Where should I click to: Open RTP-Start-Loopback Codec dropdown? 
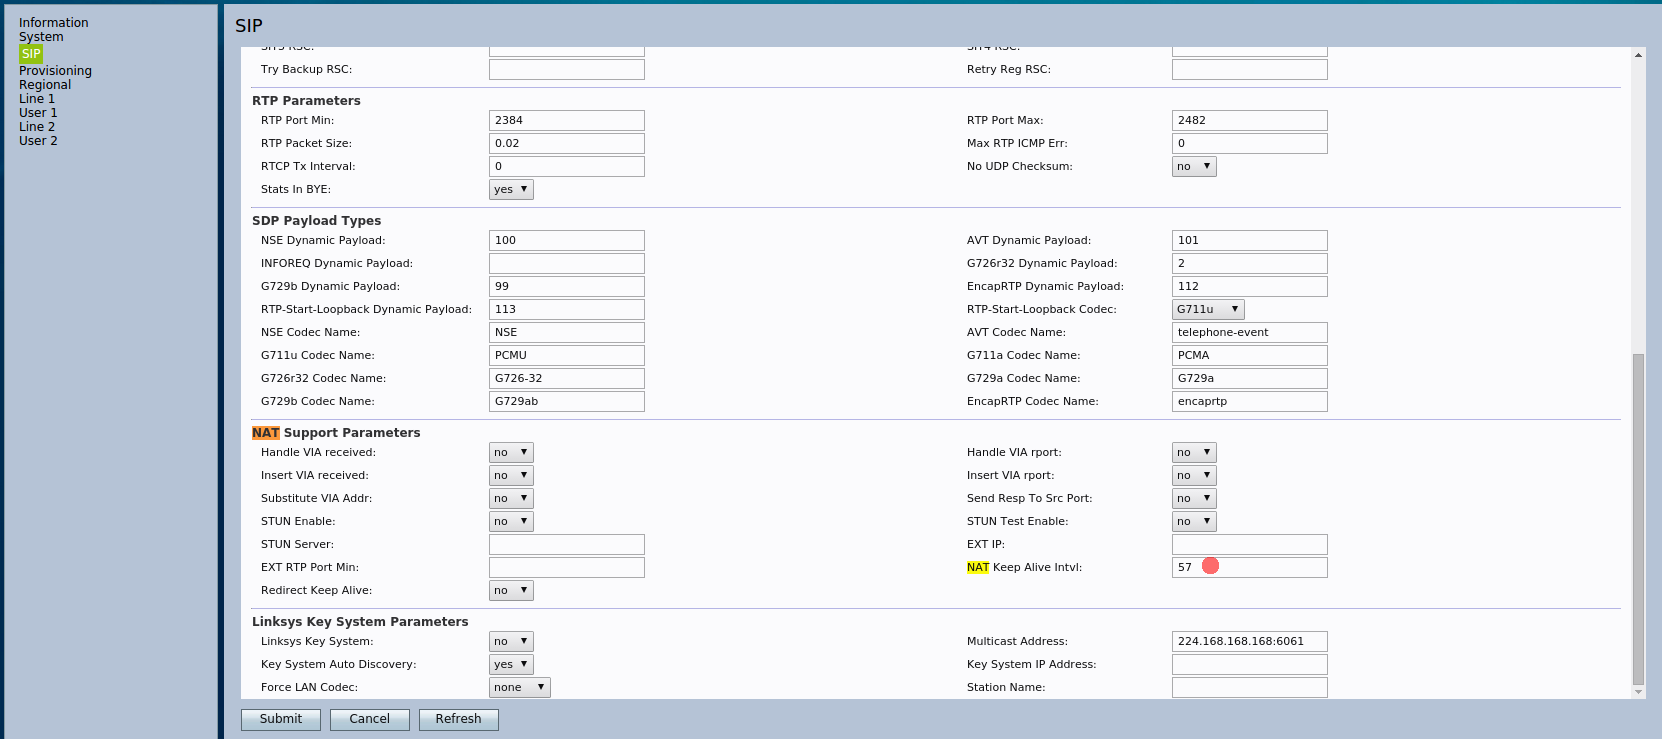tap(1208, 310)
